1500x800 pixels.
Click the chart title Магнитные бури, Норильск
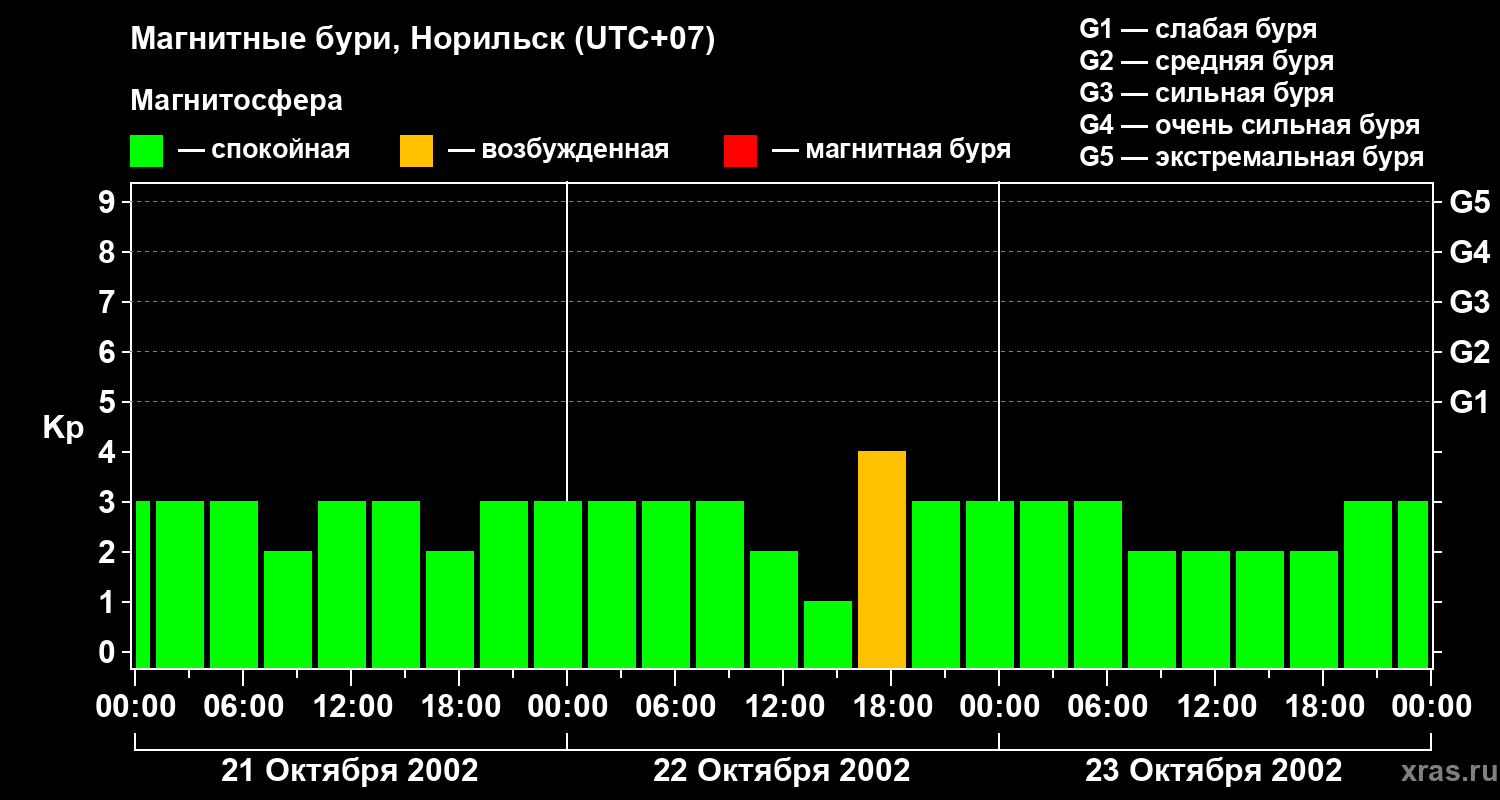(x=423, y=41)
